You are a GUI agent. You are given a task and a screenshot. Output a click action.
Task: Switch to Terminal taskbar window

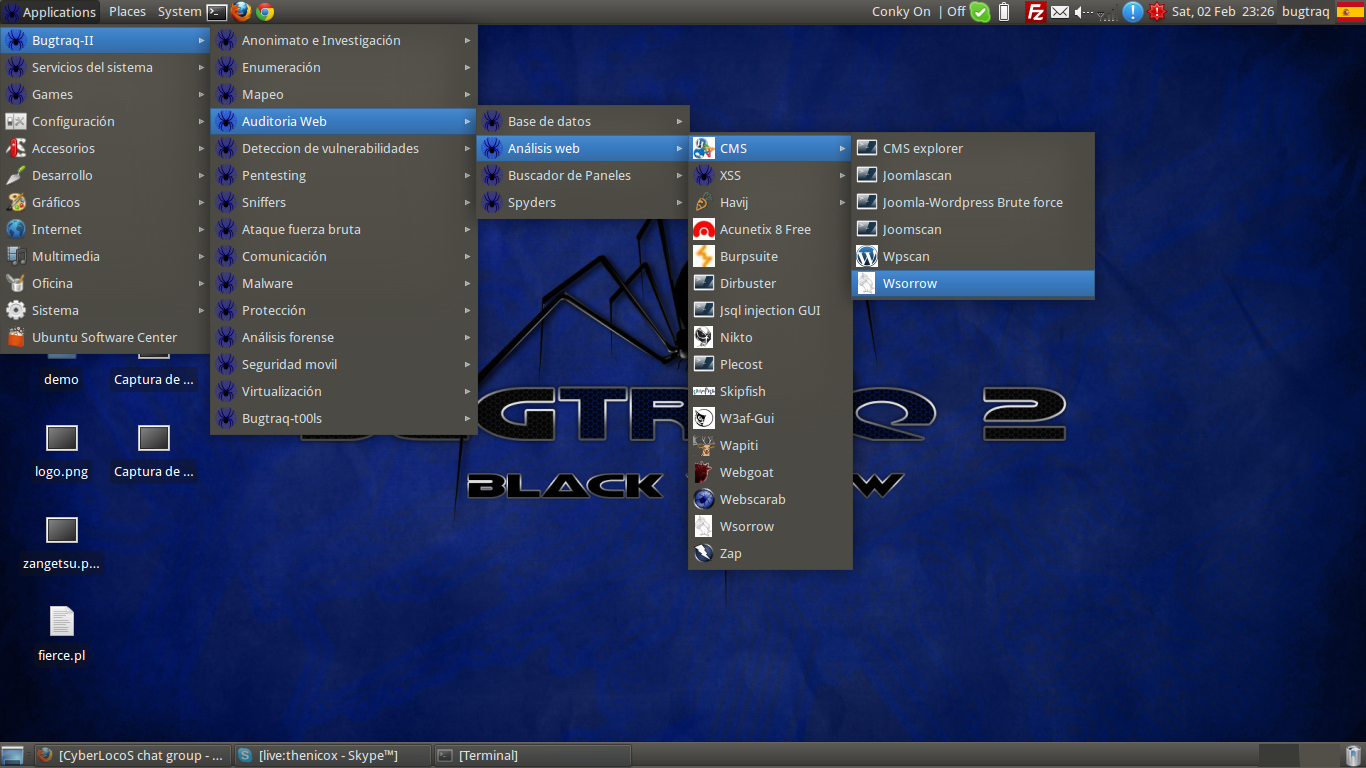click(532, 755)
